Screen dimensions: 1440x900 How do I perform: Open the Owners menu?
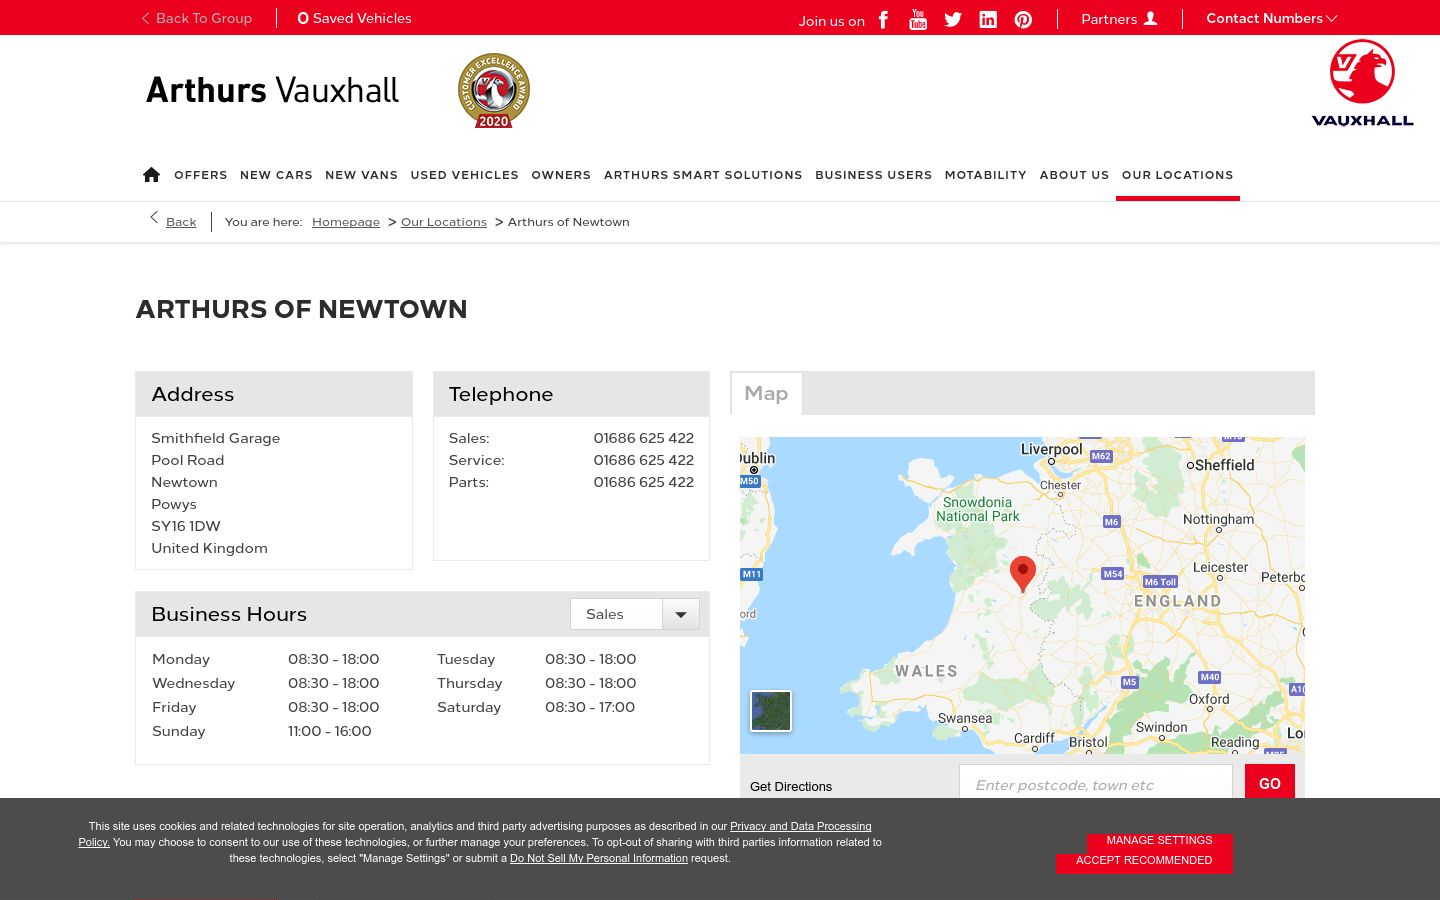pyautogui.click(x=561, y=175)
